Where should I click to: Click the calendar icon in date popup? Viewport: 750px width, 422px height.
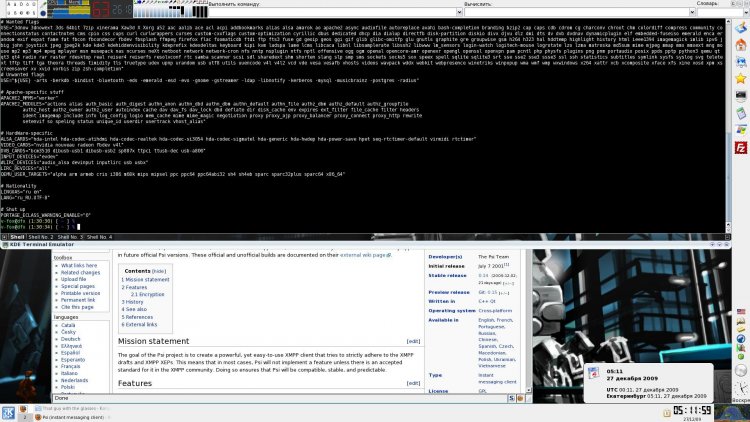[593, 373]
